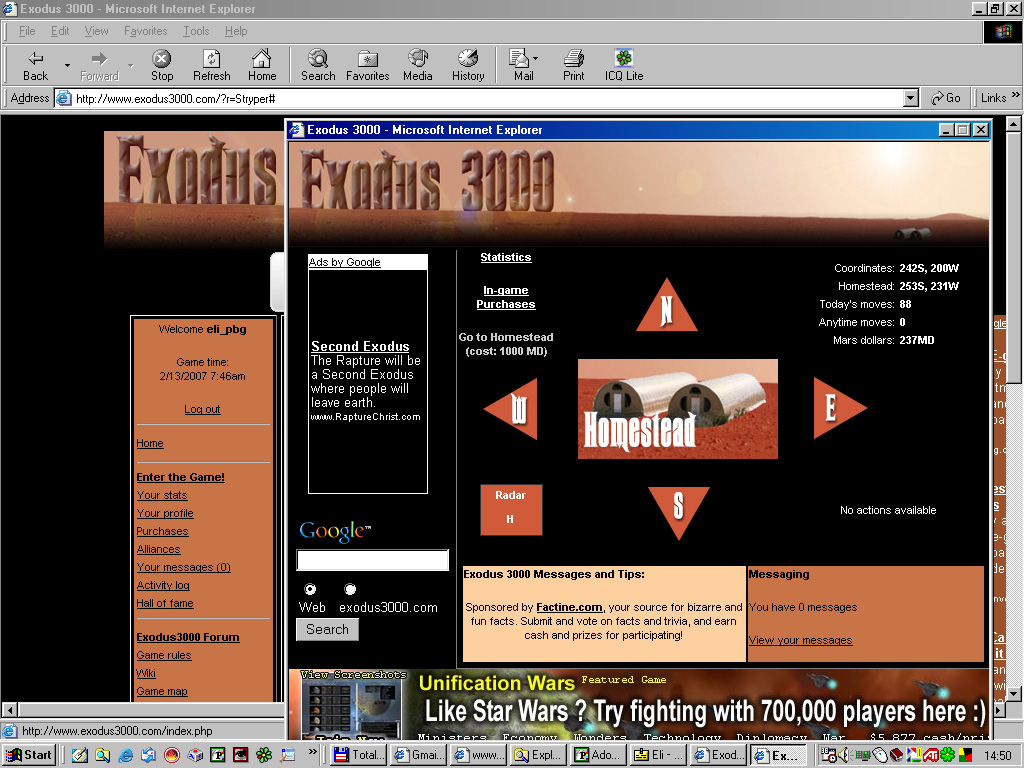Screen dimensions: 1024x768
Task: Open the Edit menu
Action: pyautogui.click(x=60, y=31)
